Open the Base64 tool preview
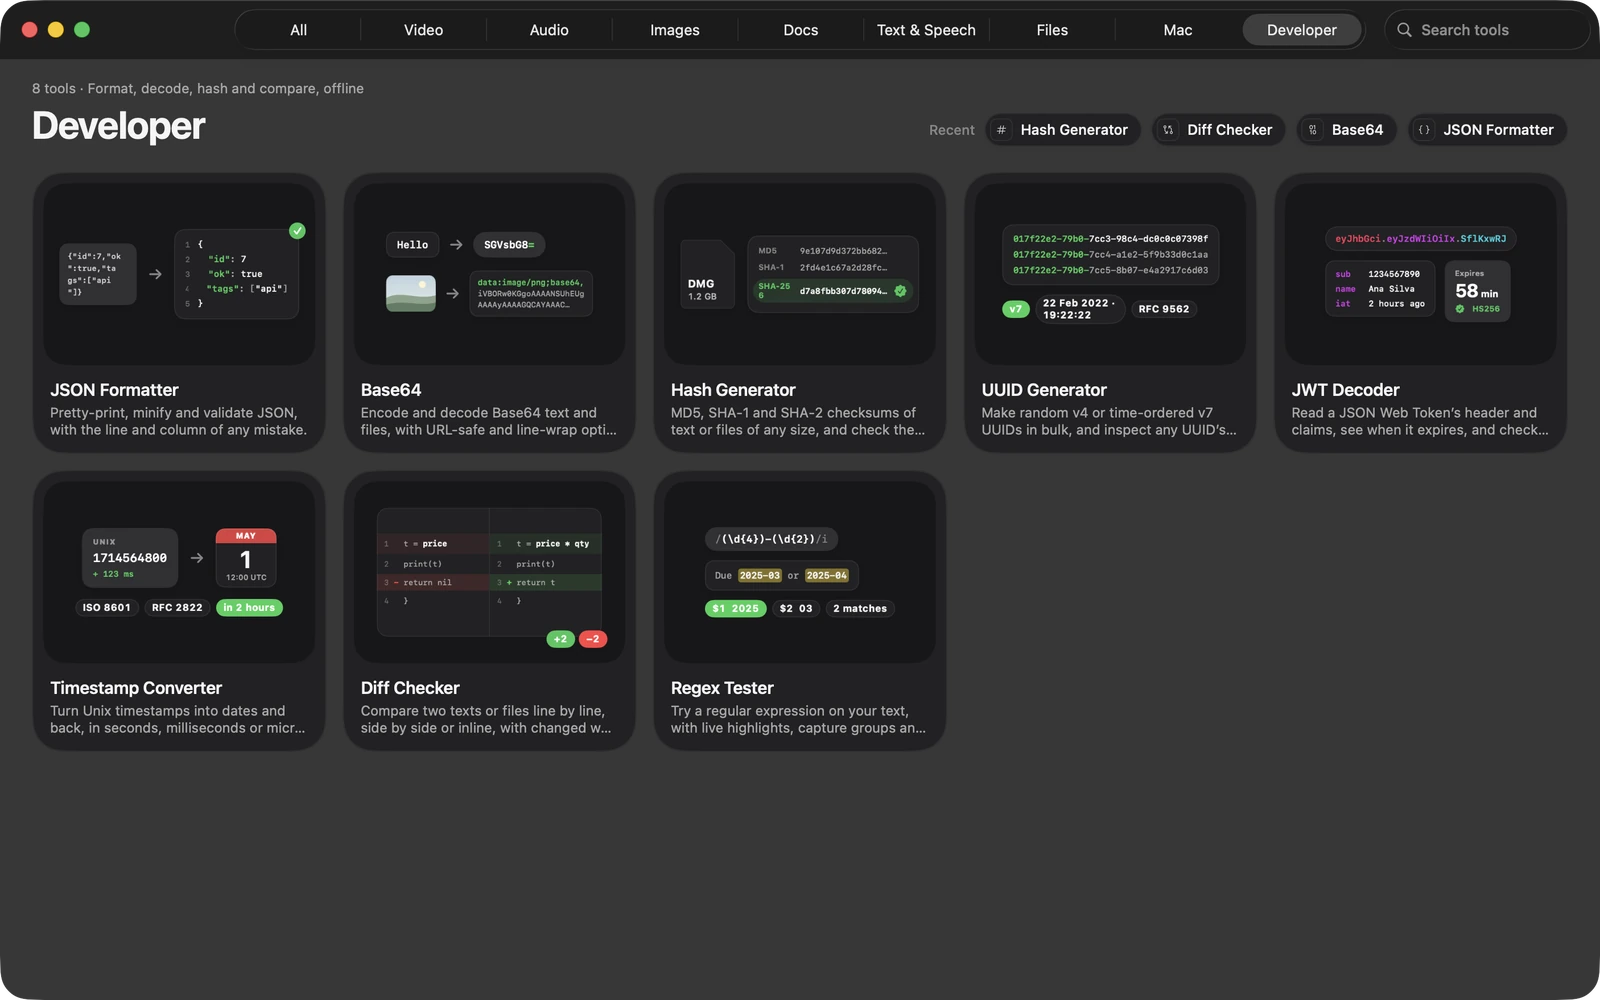 pos(489,274)
